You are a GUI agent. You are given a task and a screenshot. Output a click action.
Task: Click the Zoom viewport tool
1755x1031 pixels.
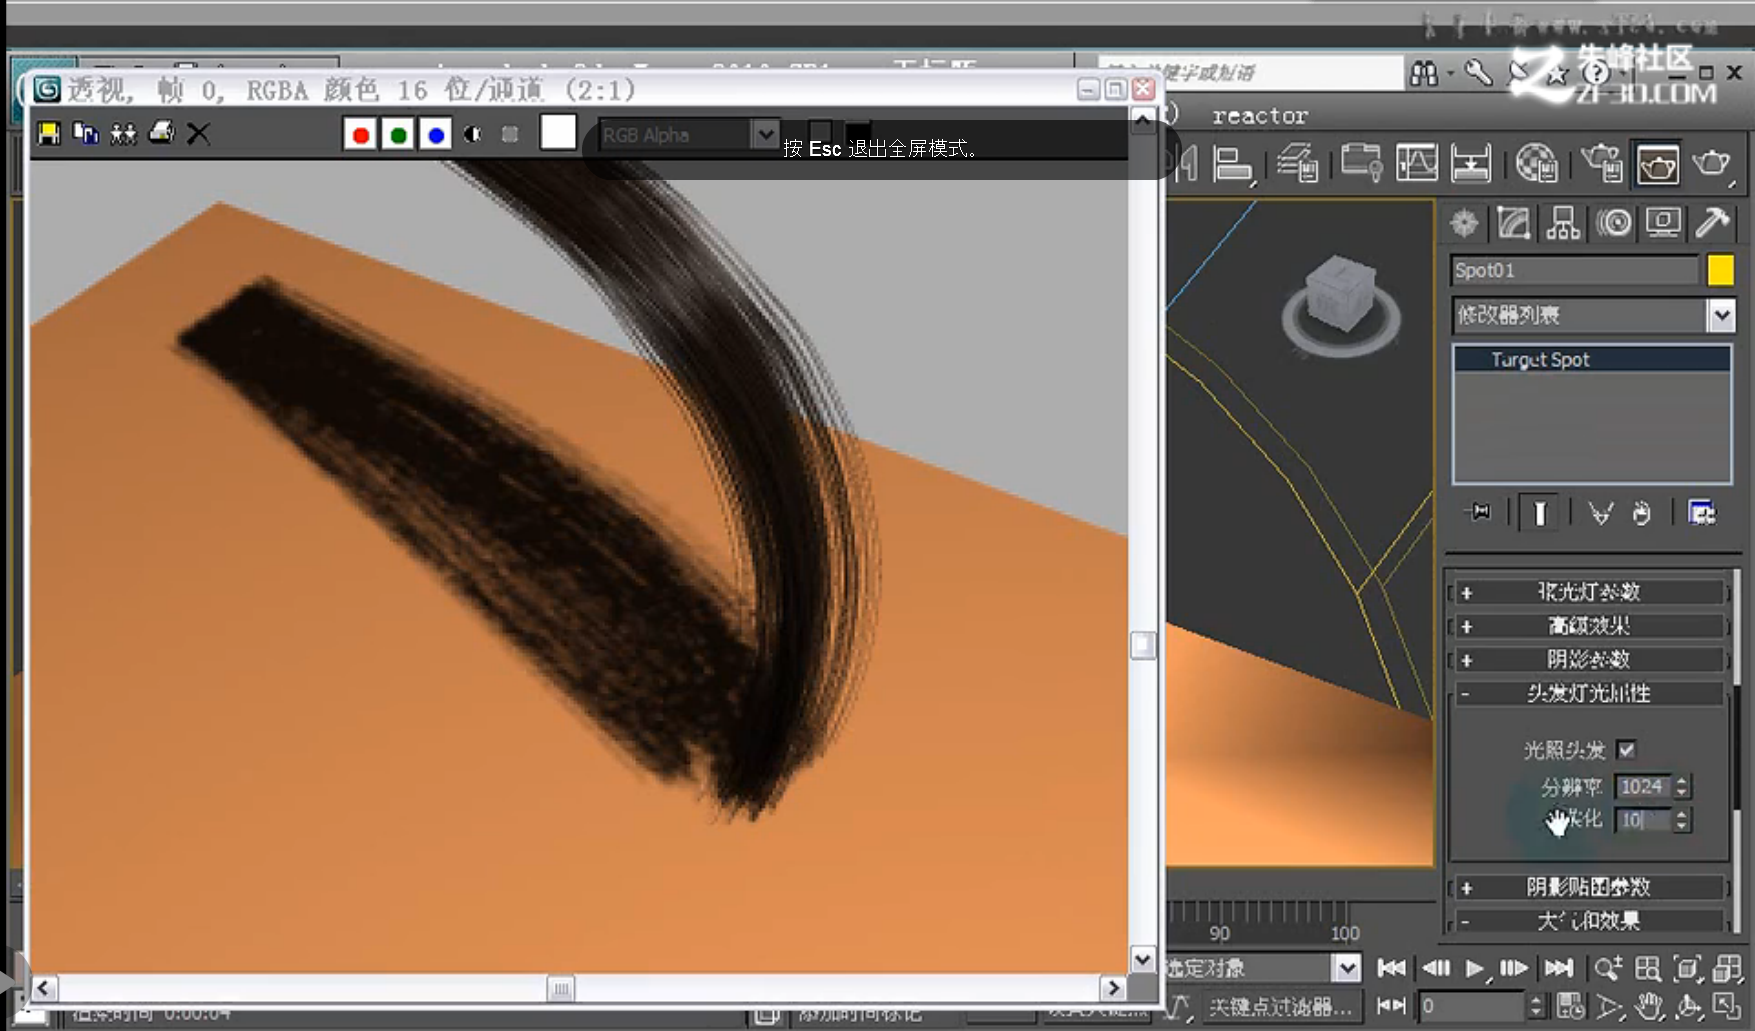[x=1608, y=968]
